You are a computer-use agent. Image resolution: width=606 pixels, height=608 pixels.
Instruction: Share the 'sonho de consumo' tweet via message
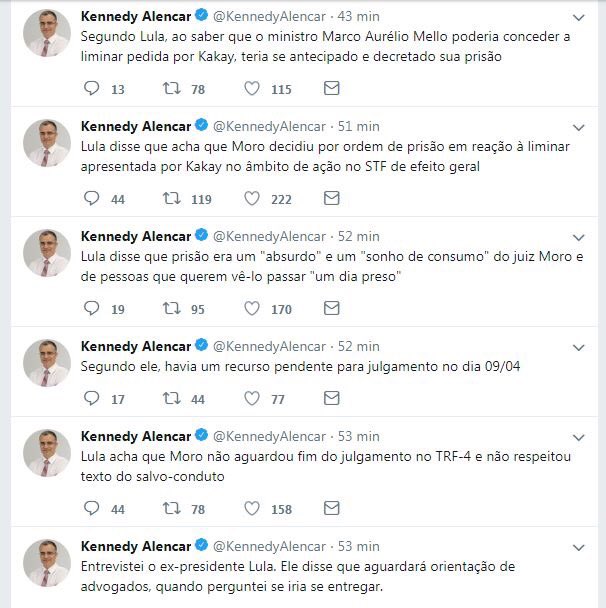click(332, 309)
